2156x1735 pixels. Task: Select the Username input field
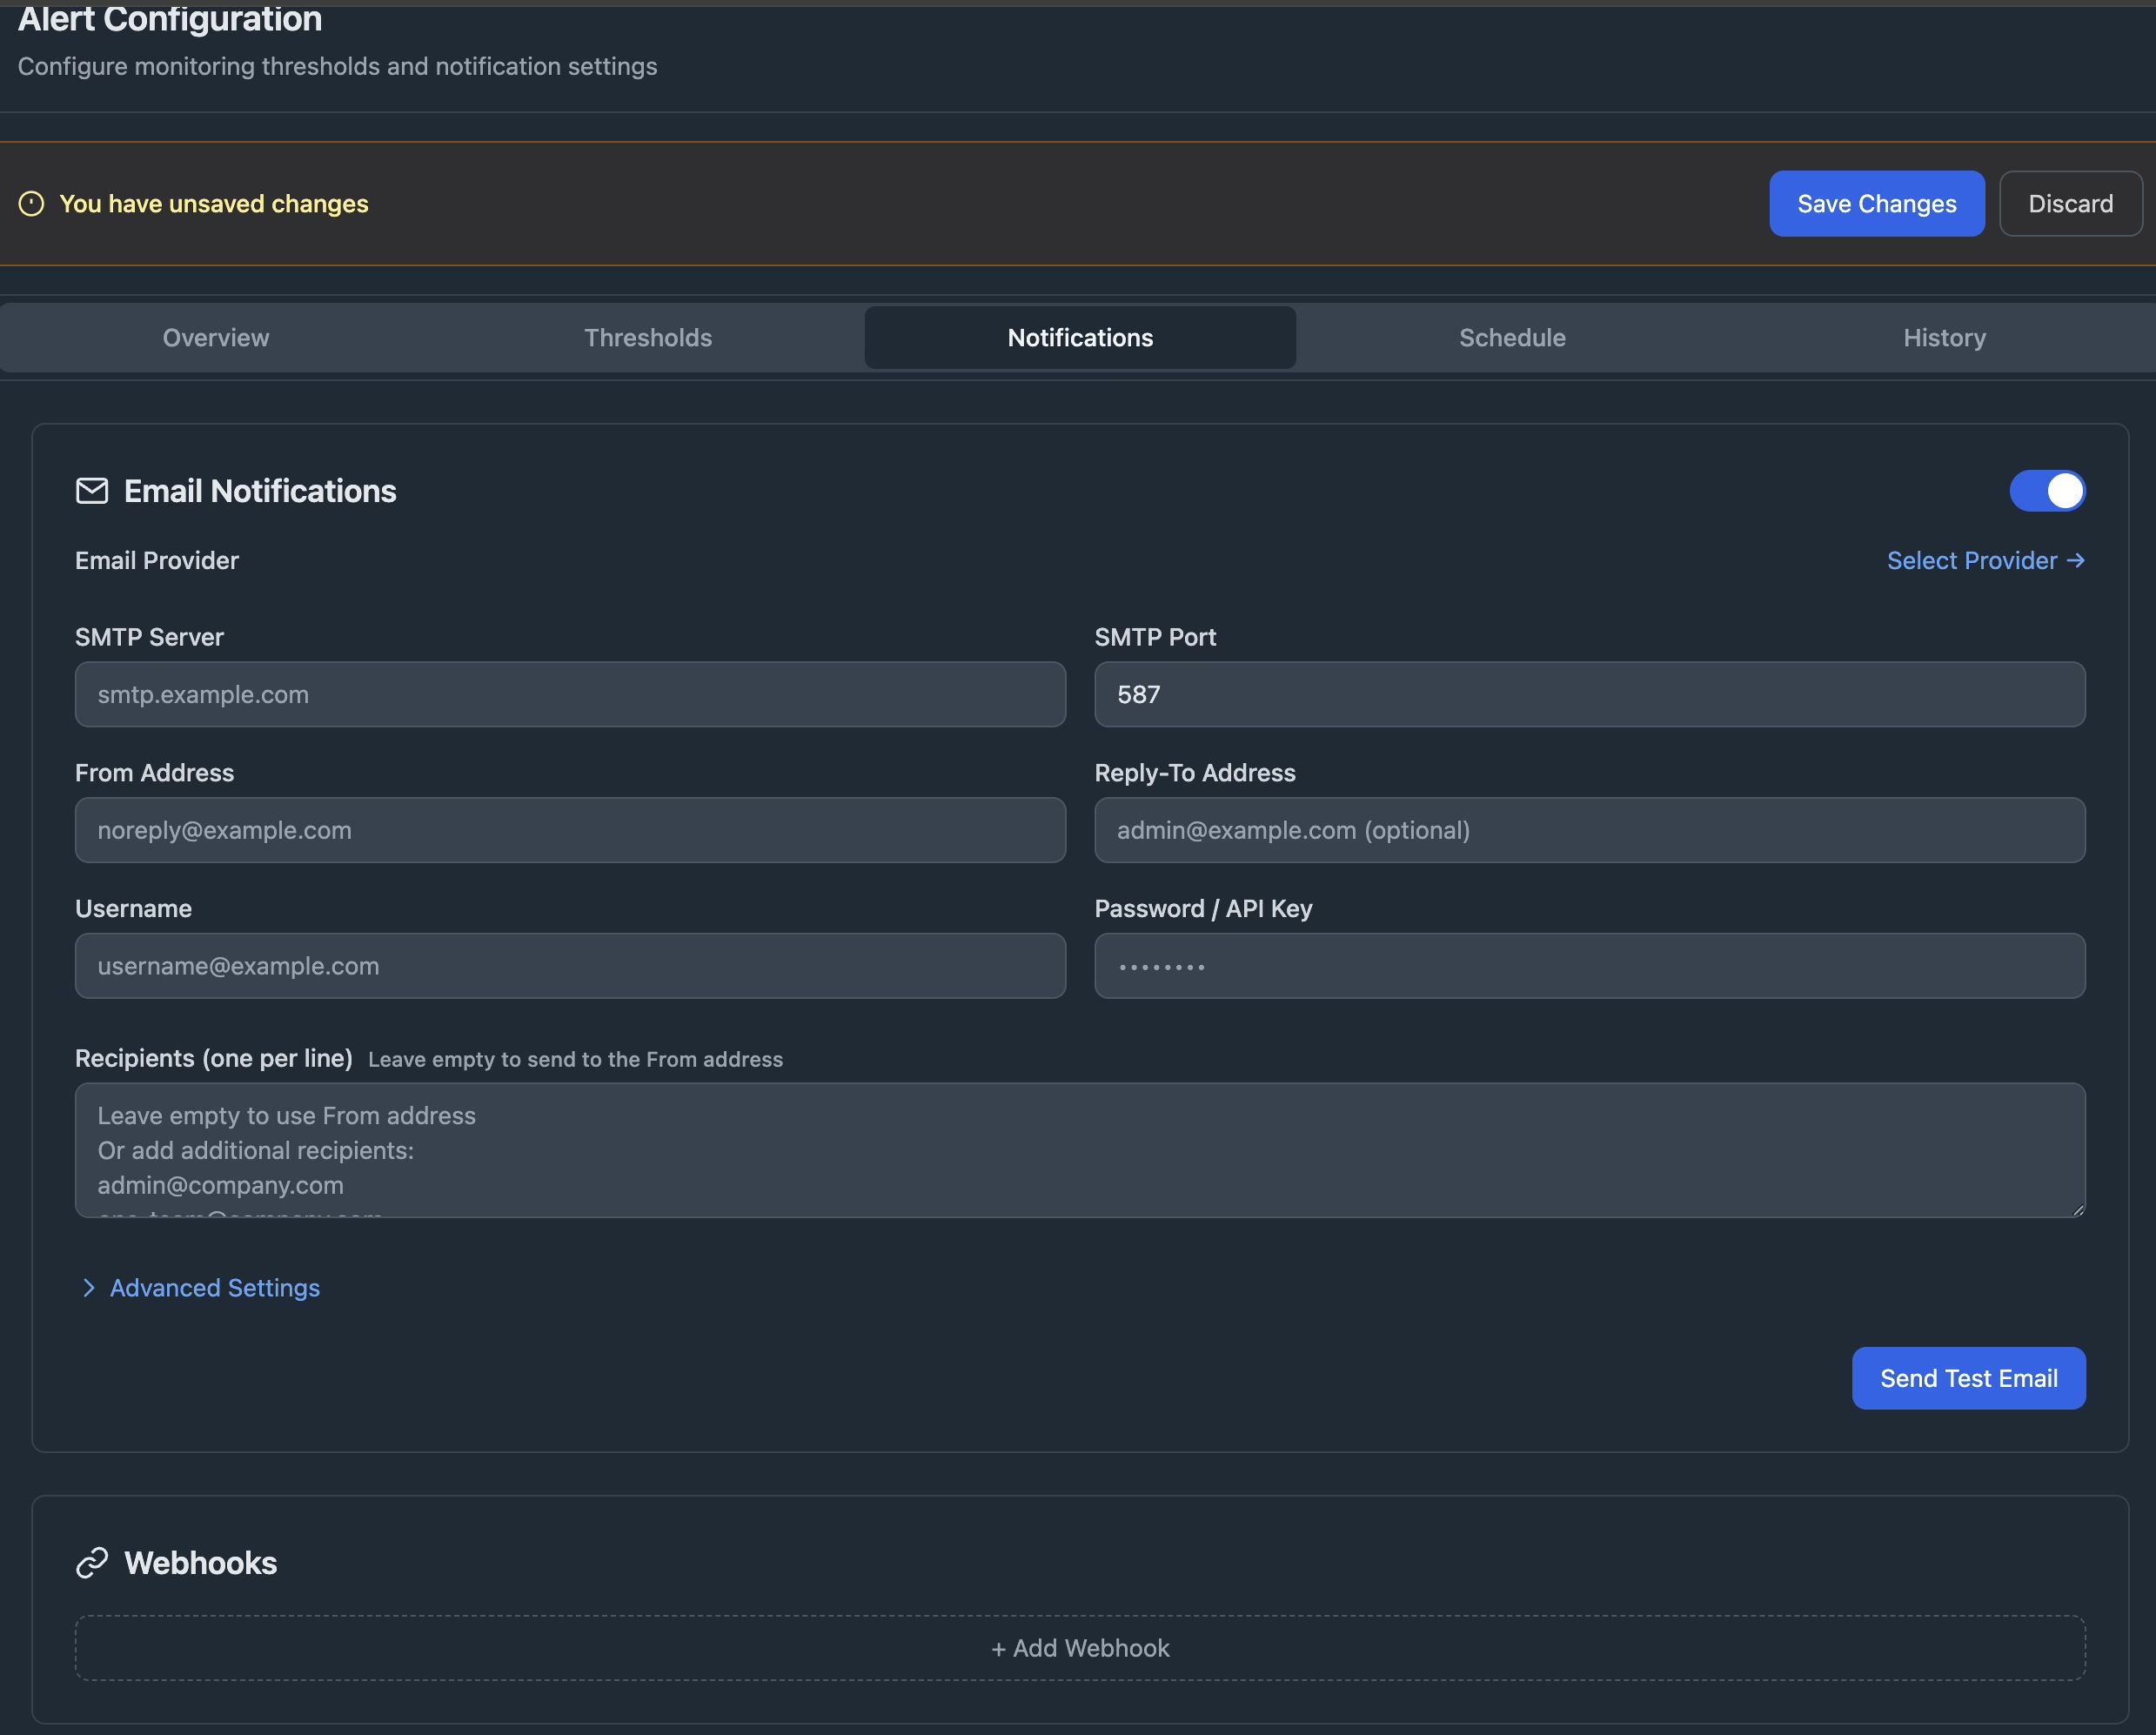point(570,966)
